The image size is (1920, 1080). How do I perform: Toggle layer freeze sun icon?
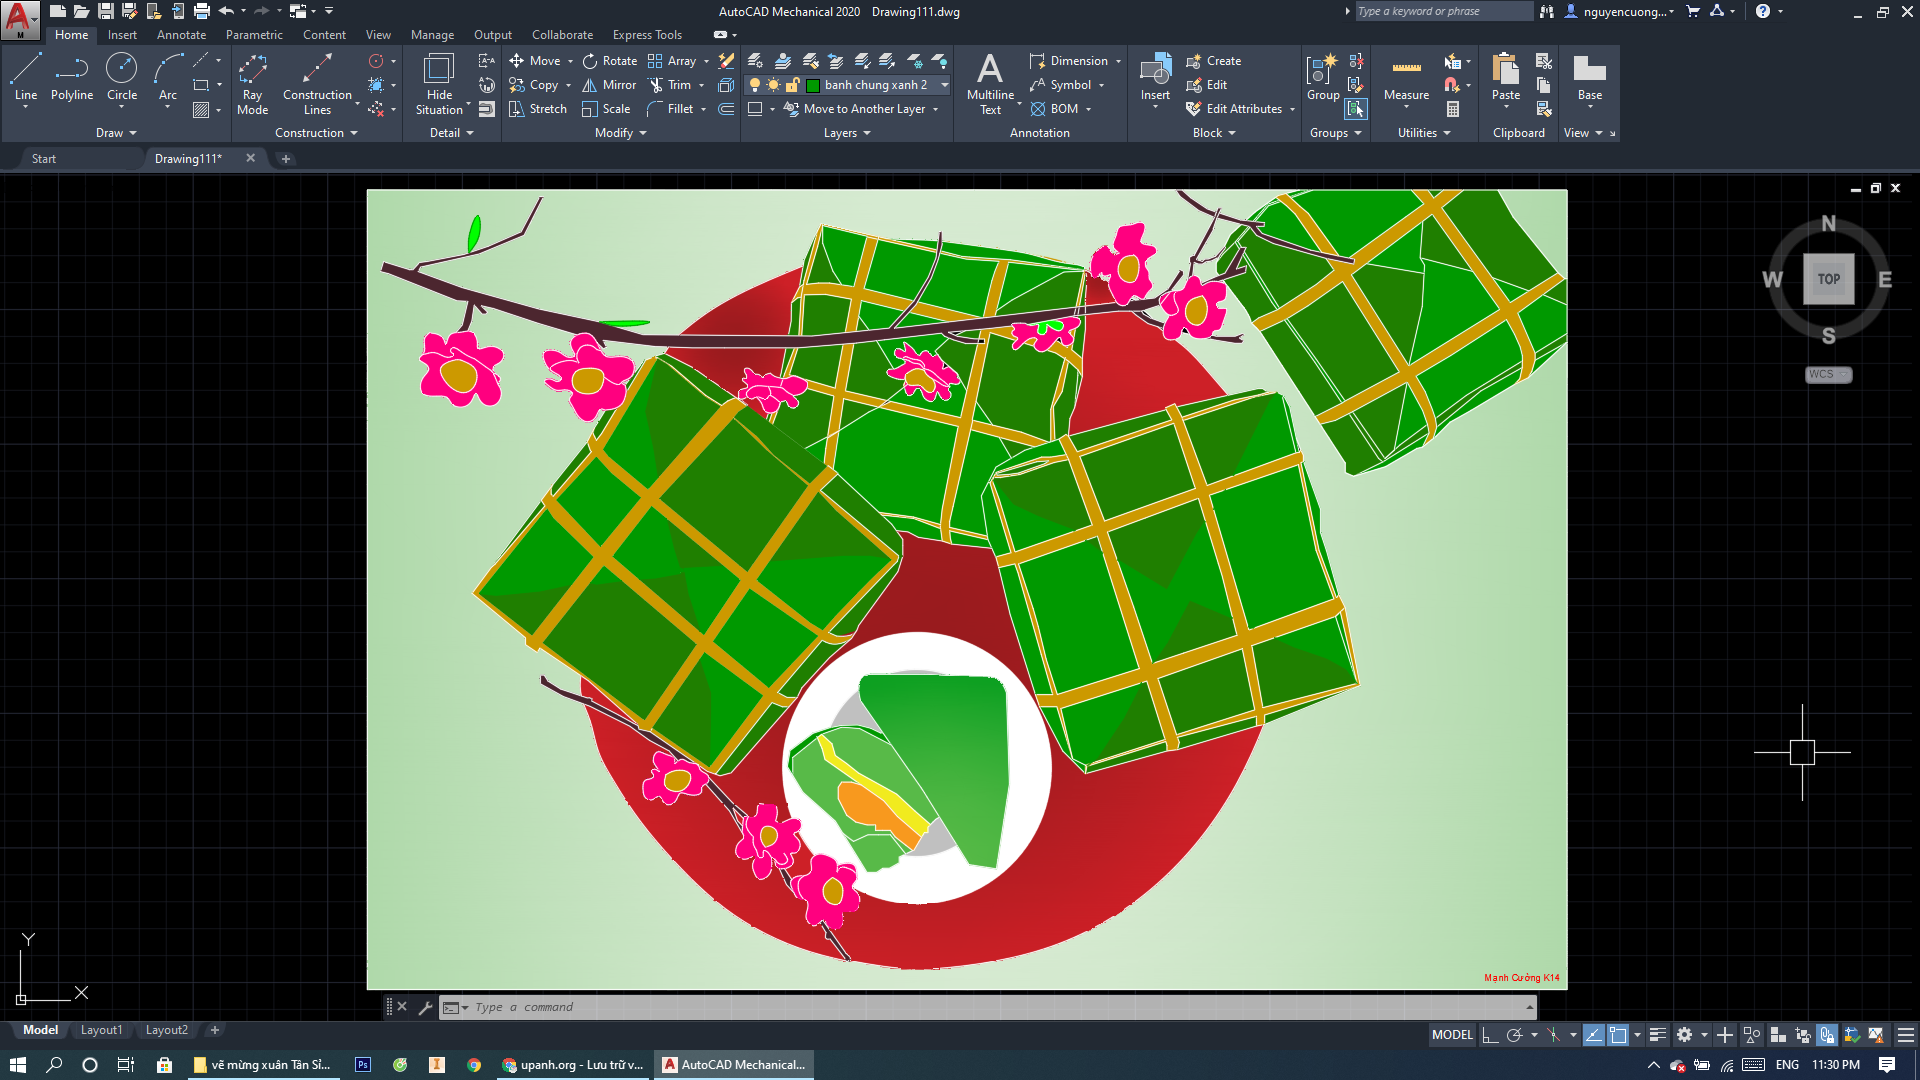(773, 85)
